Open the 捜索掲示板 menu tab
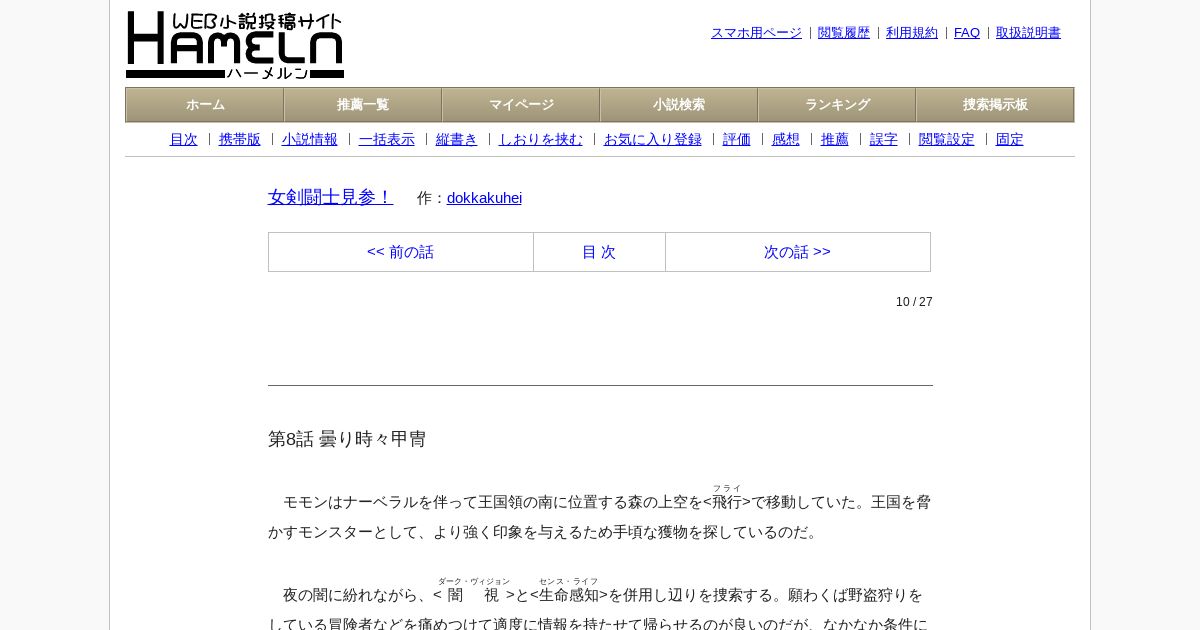 pyautogui.click(x=995, y=105)
